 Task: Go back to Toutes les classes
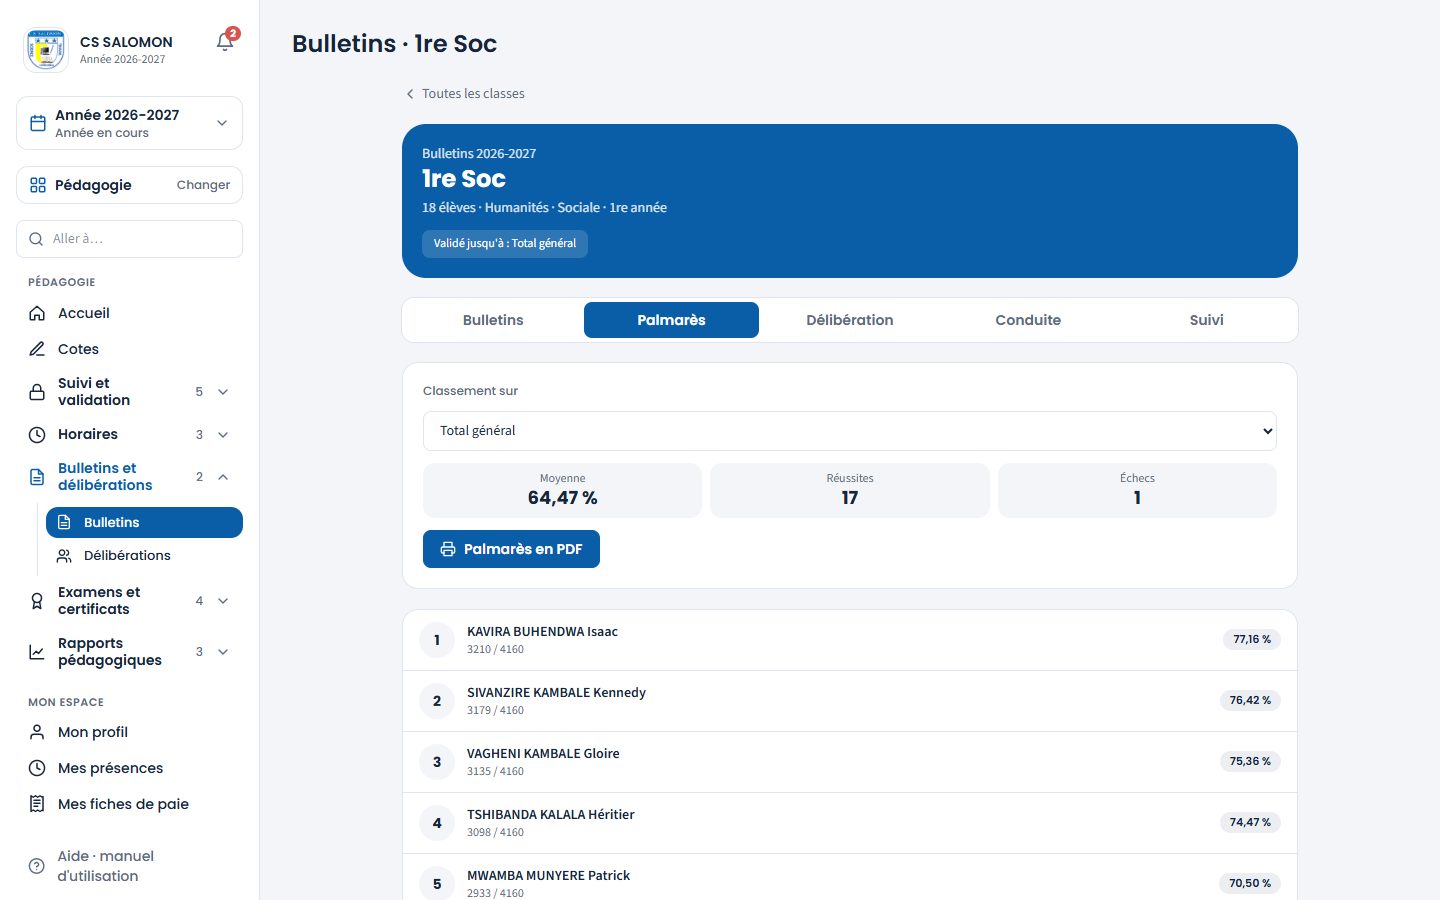pyautogui.click(x=464, y=94)
